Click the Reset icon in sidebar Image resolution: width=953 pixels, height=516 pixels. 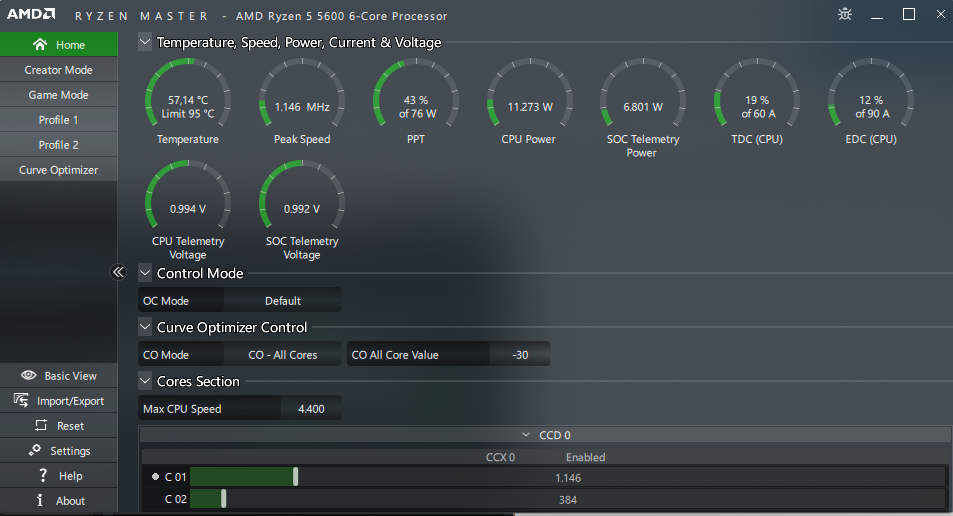pyautogui.click(x=41, y=425)
